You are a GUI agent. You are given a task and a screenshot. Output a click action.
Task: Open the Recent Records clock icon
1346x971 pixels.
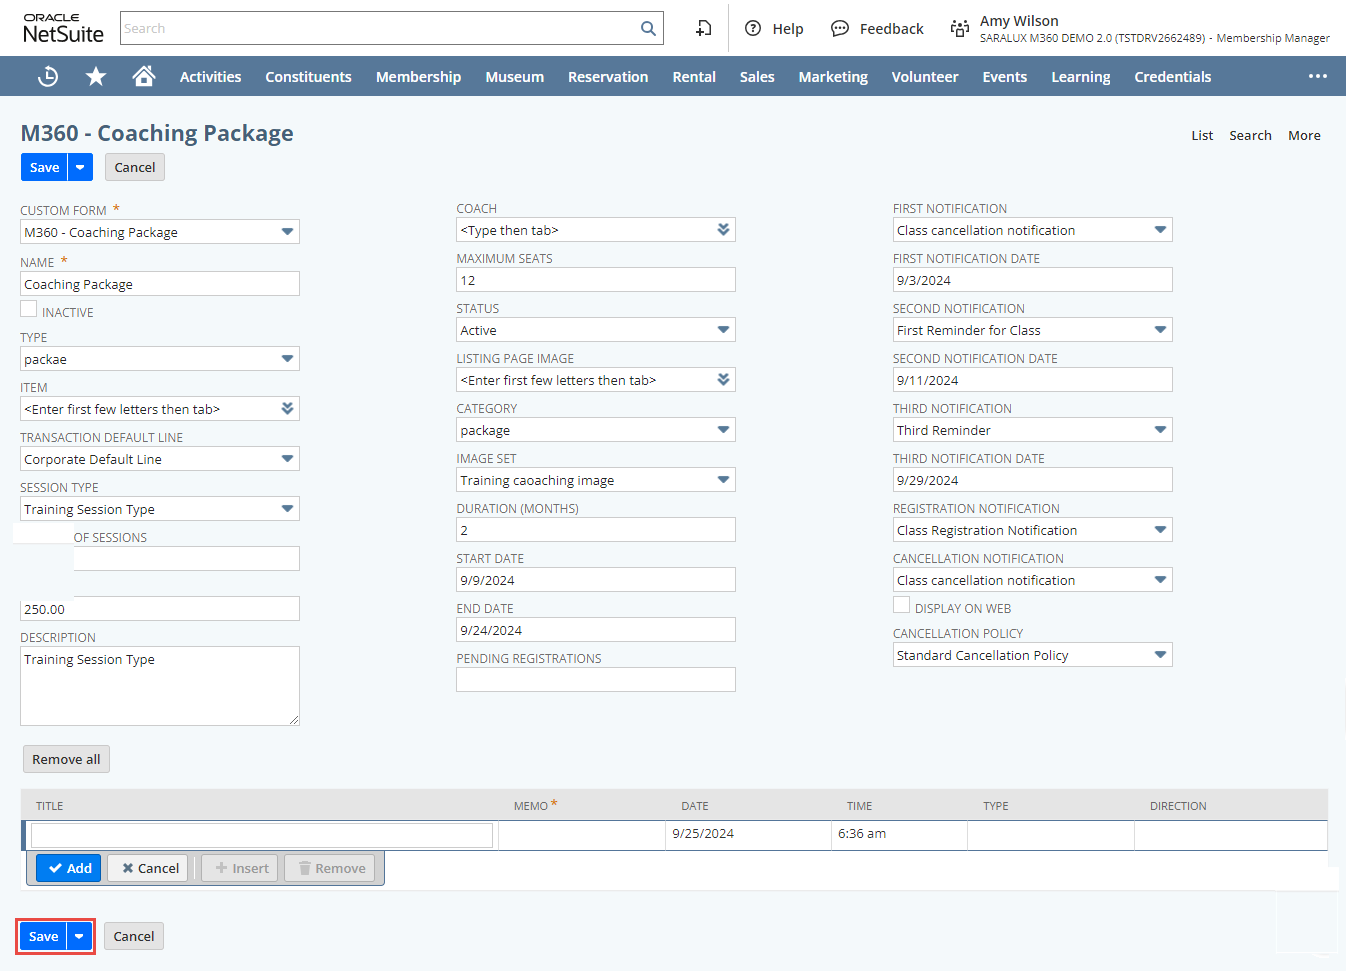pos(48,77)
